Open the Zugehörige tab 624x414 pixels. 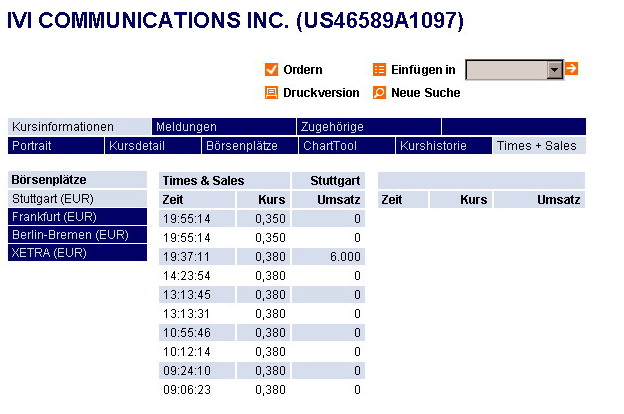[x=330, y=127]
